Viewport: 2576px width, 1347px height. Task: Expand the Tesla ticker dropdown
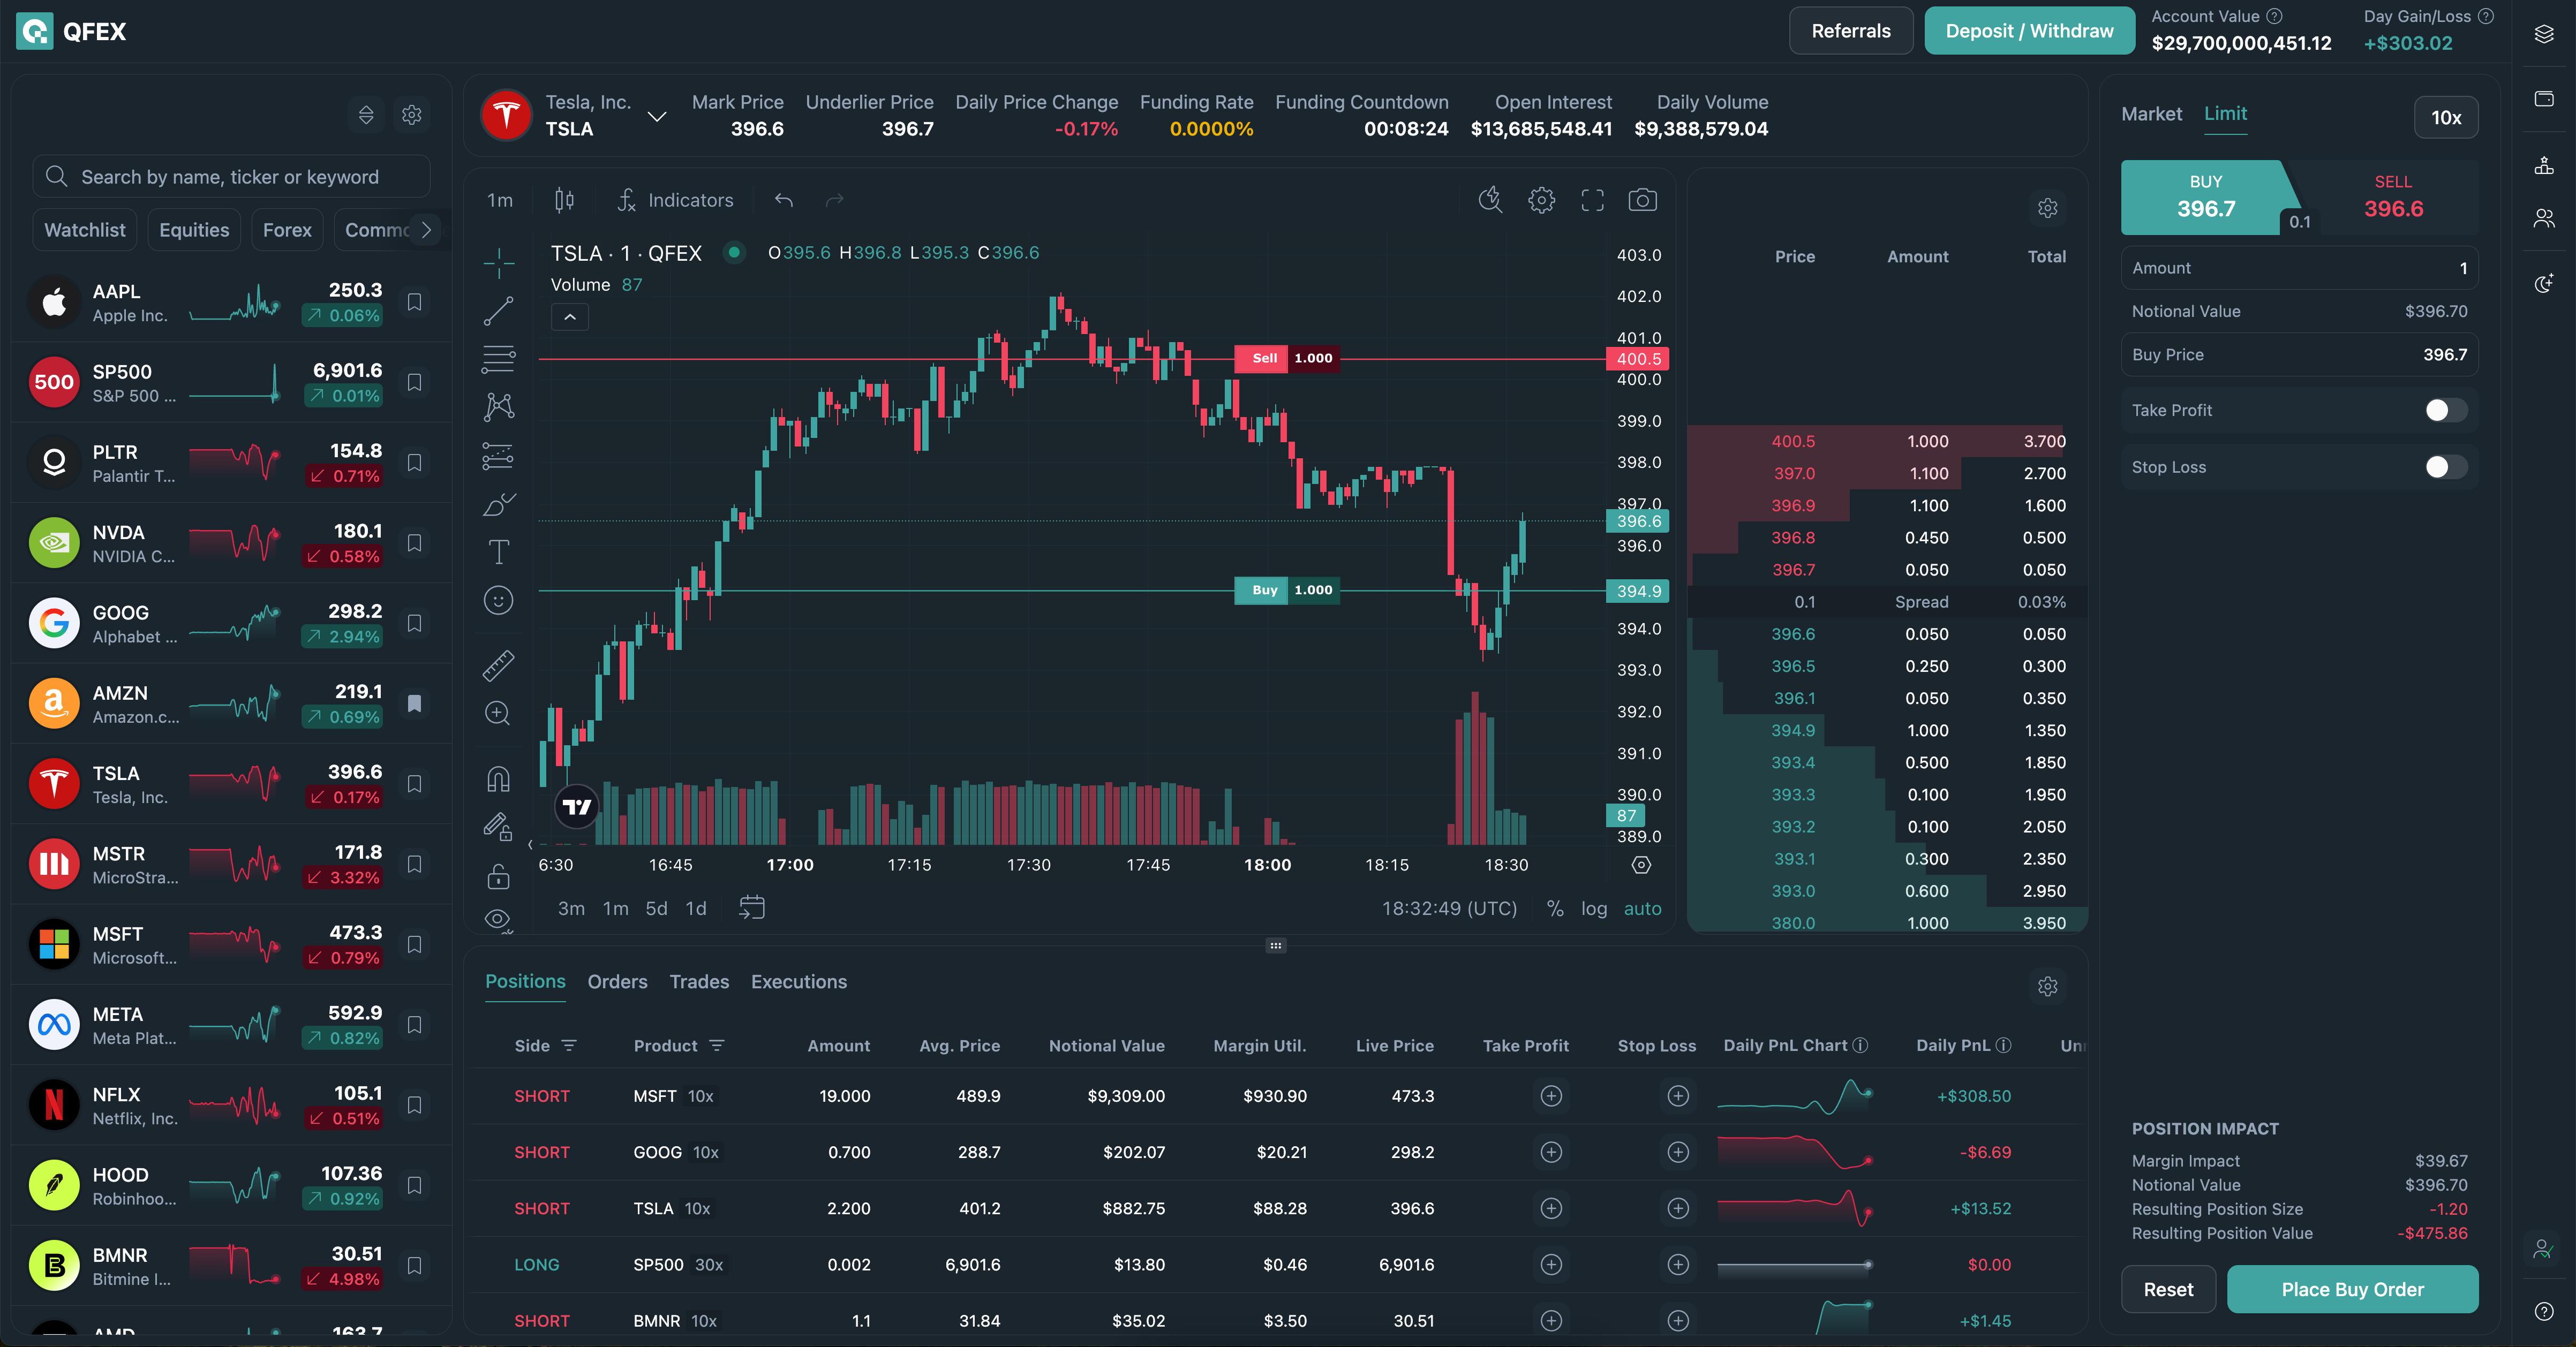(656, 117)
